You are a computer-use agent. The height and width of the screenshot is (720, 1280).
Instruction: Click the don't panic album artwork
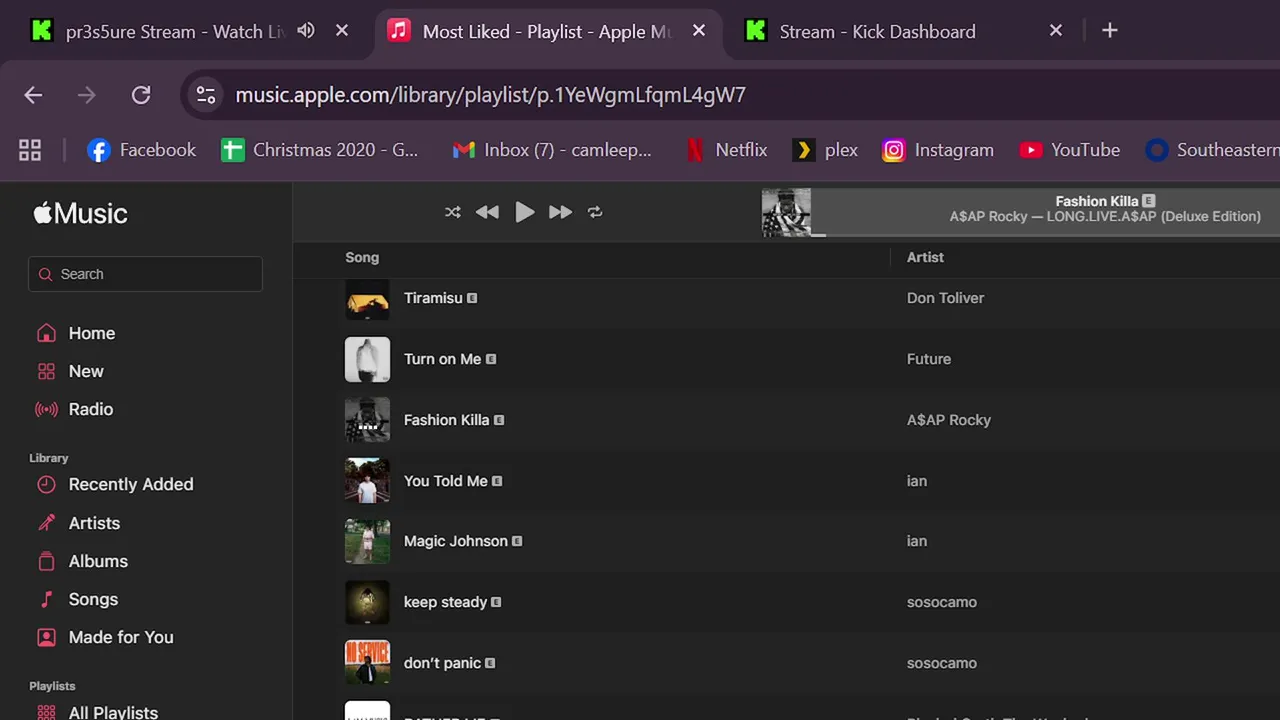click(367, 663)
